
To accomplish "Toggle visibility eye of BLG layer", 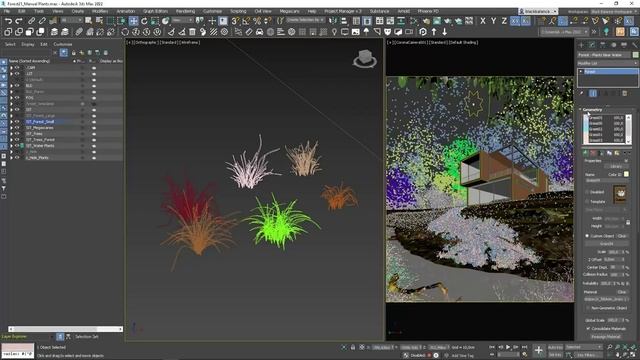I will coord(17,86).
